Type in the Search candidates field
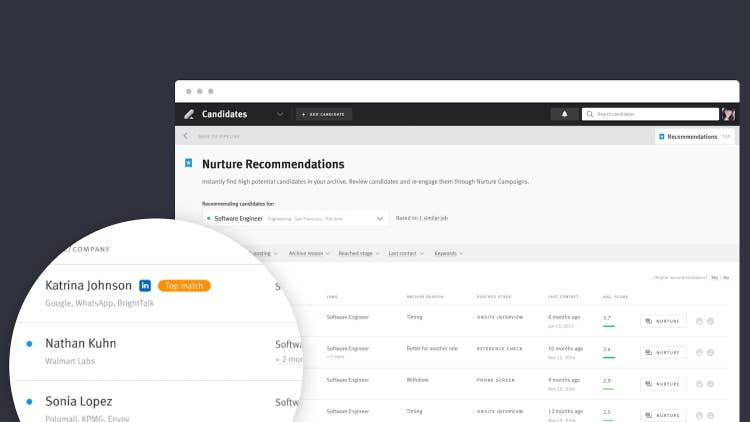Viewport: 750px width, 422px height. (650, 114)
